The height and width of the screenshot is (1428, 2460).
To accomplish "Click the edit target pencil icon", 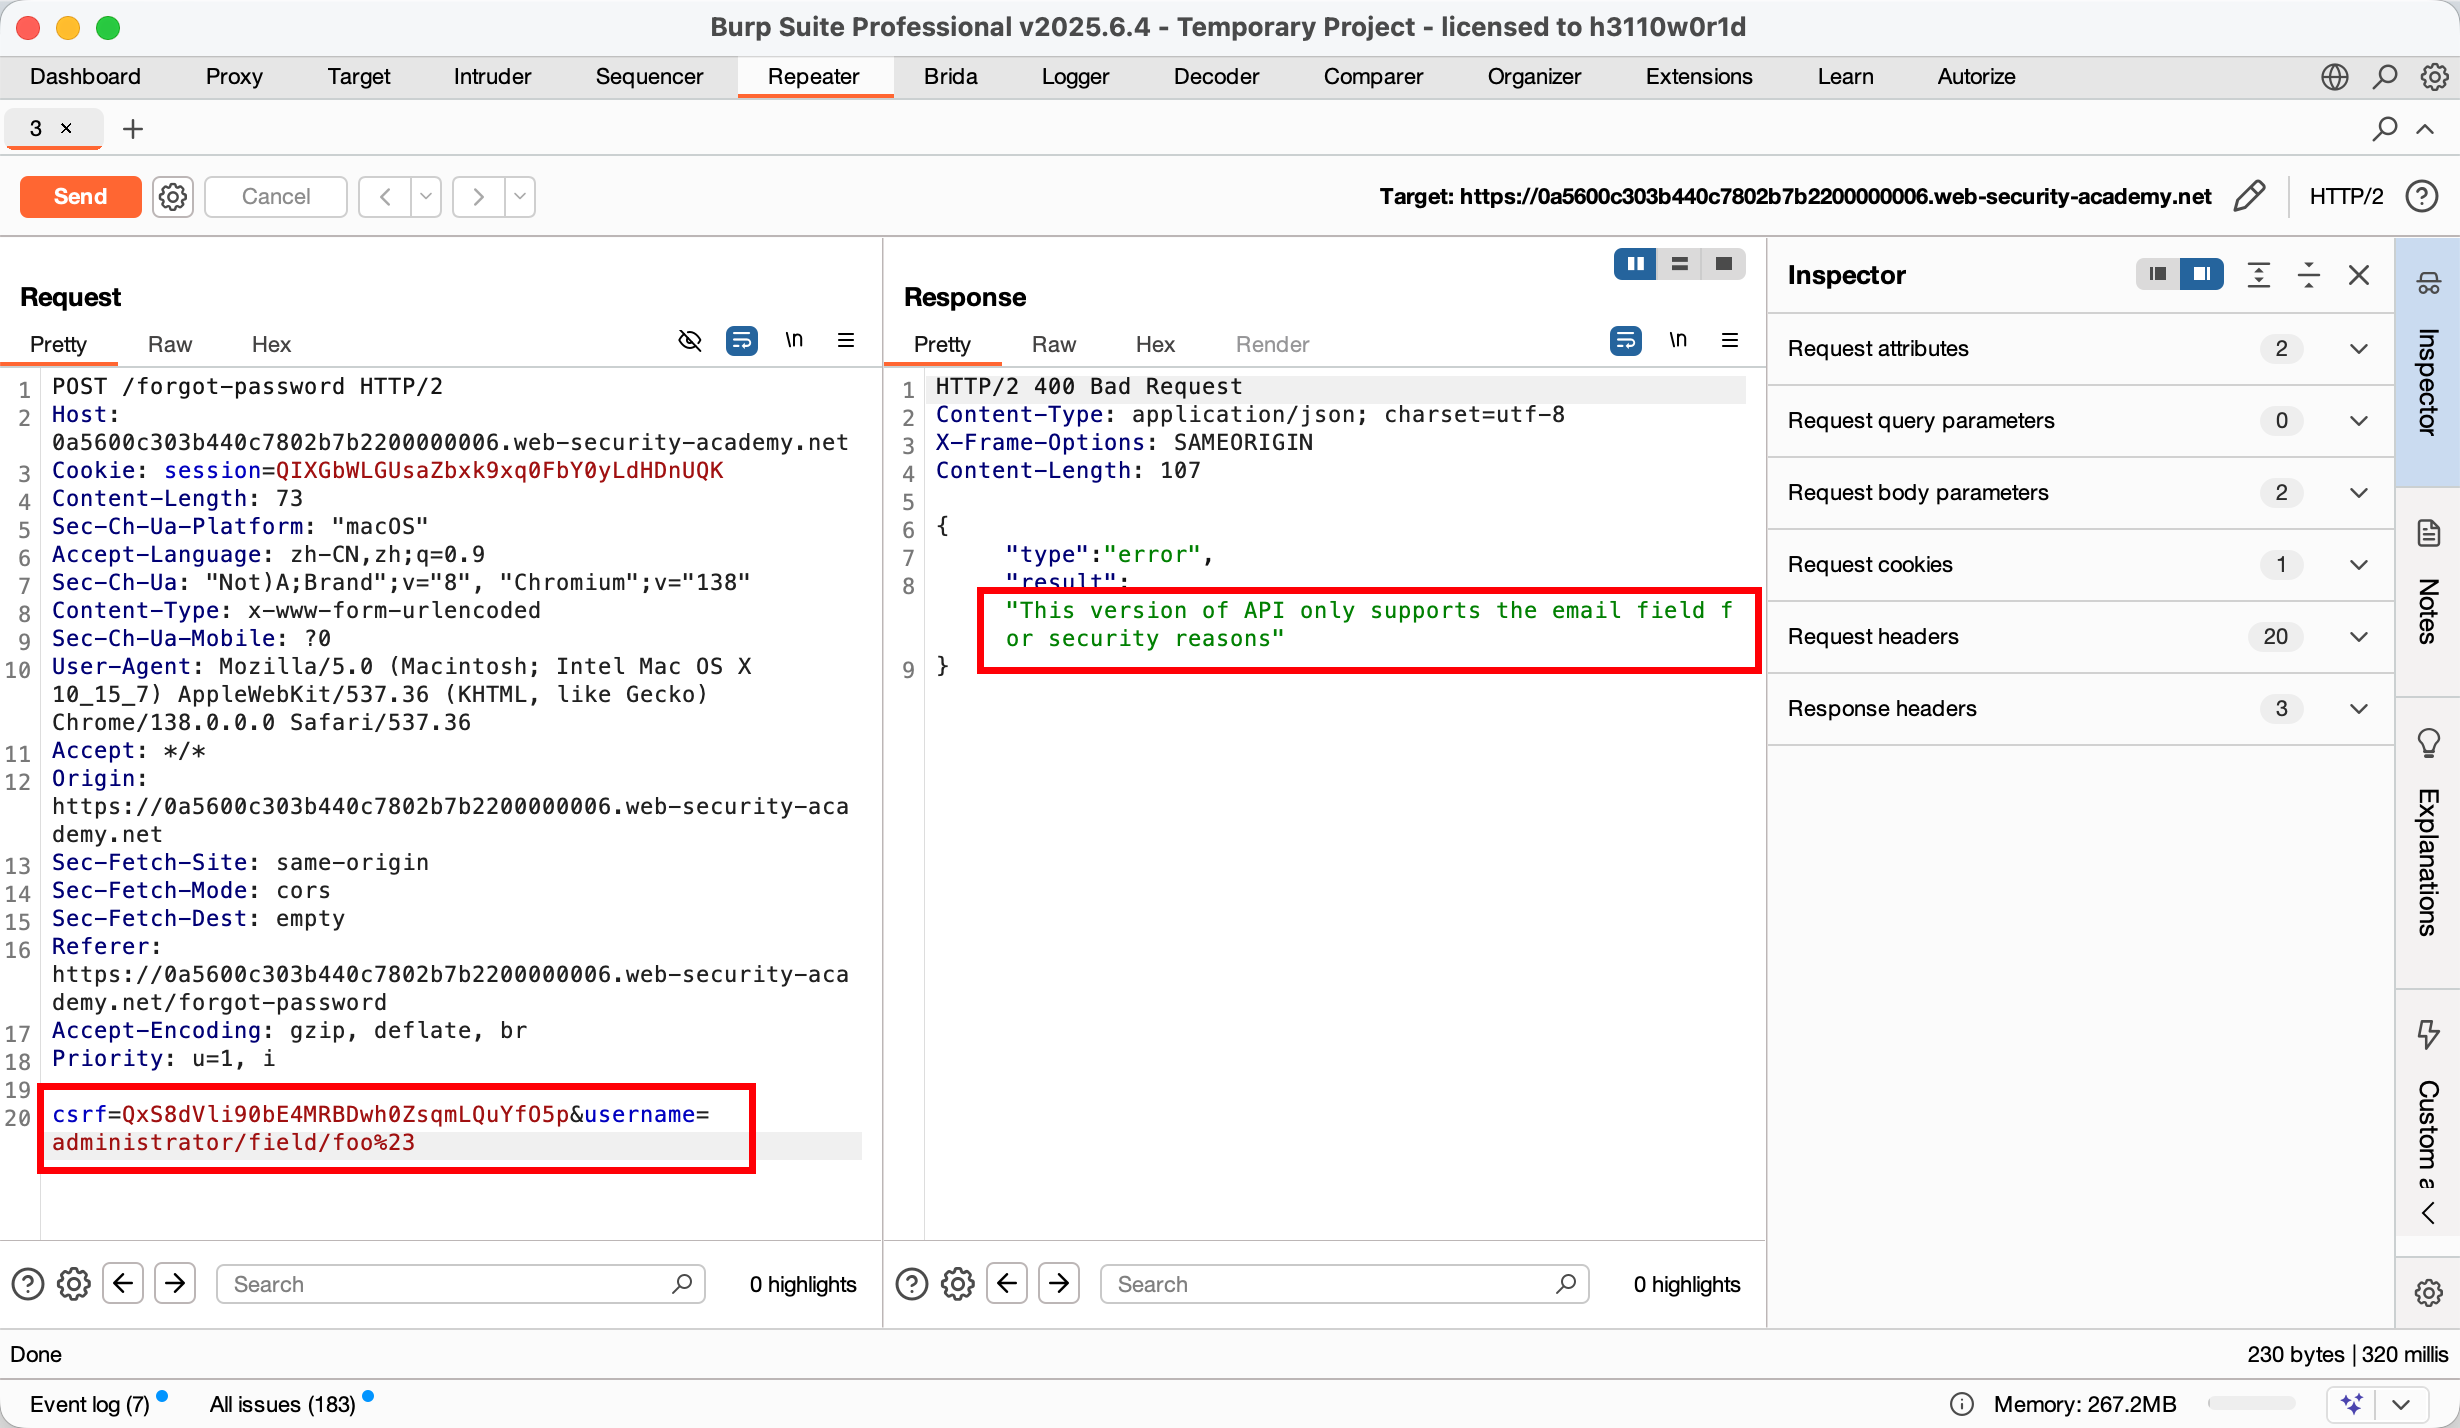I will 2249,196.
